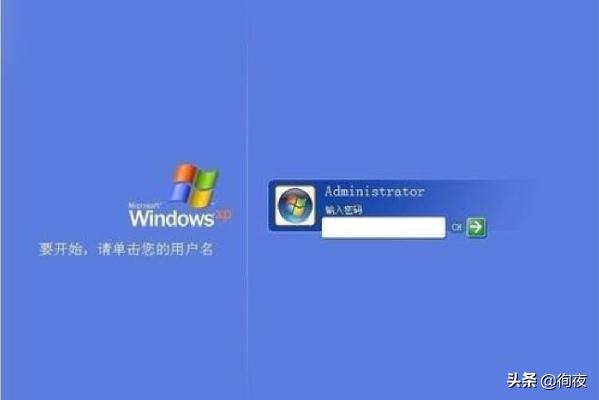599x400 pixels.
Task: Click the vertical divider line between panels
Action: [247, 200]
